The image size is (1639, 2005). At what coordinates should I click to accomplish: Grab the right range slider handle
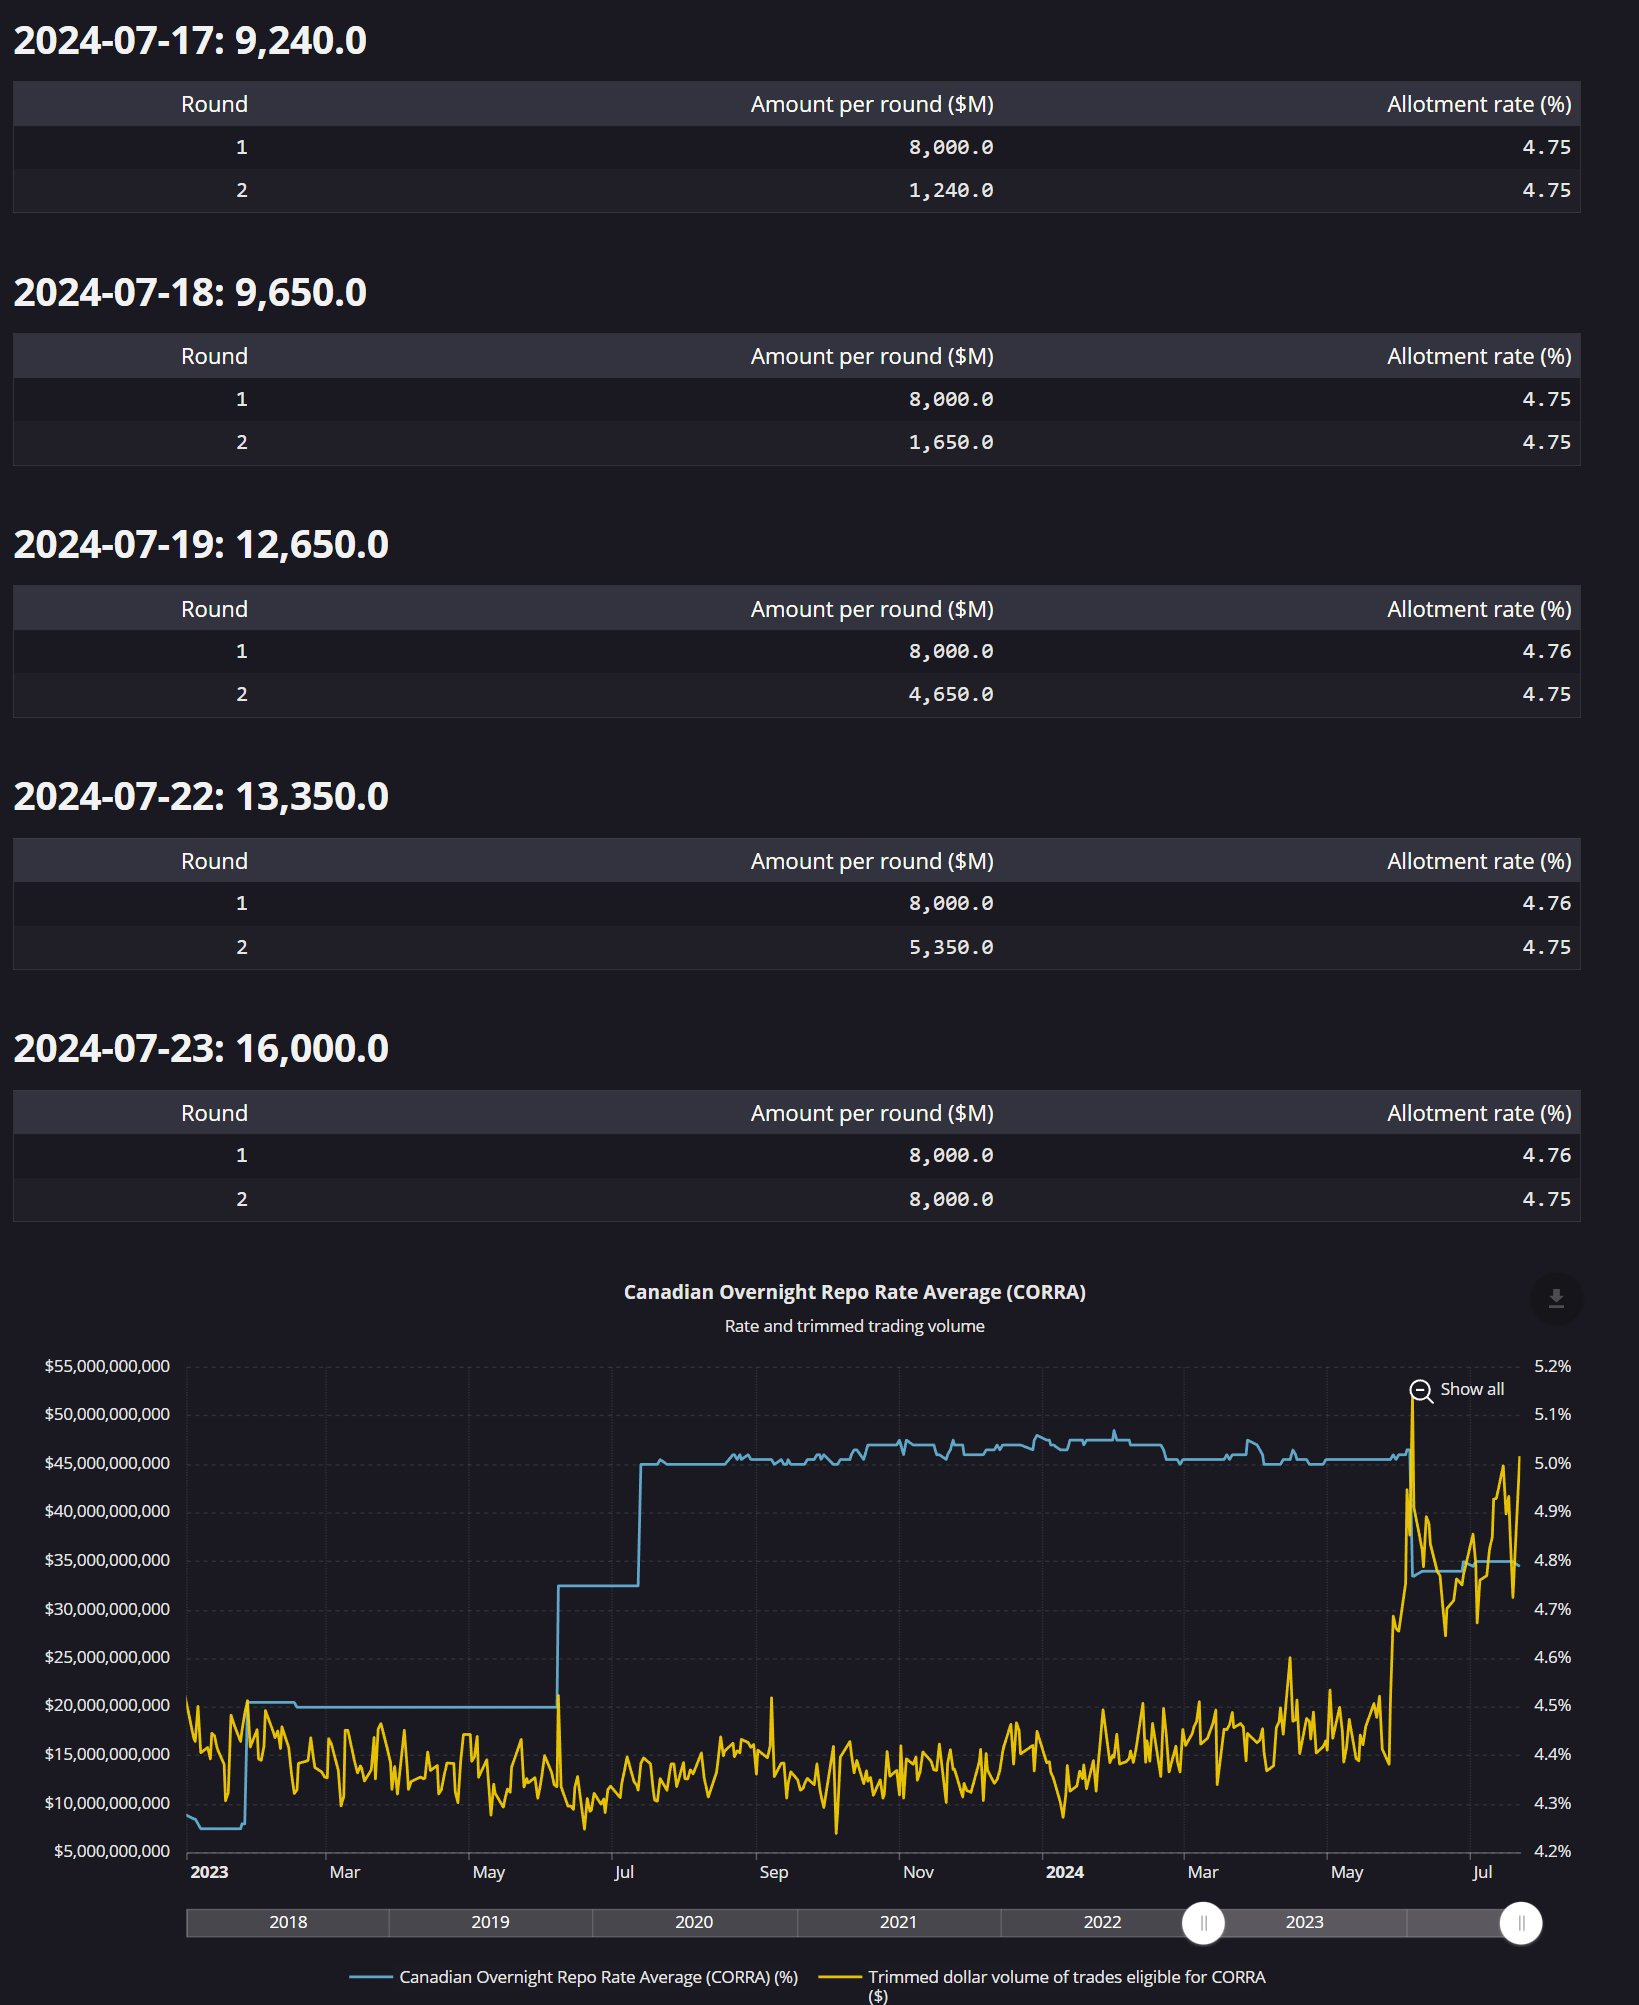point(1520,1923)
